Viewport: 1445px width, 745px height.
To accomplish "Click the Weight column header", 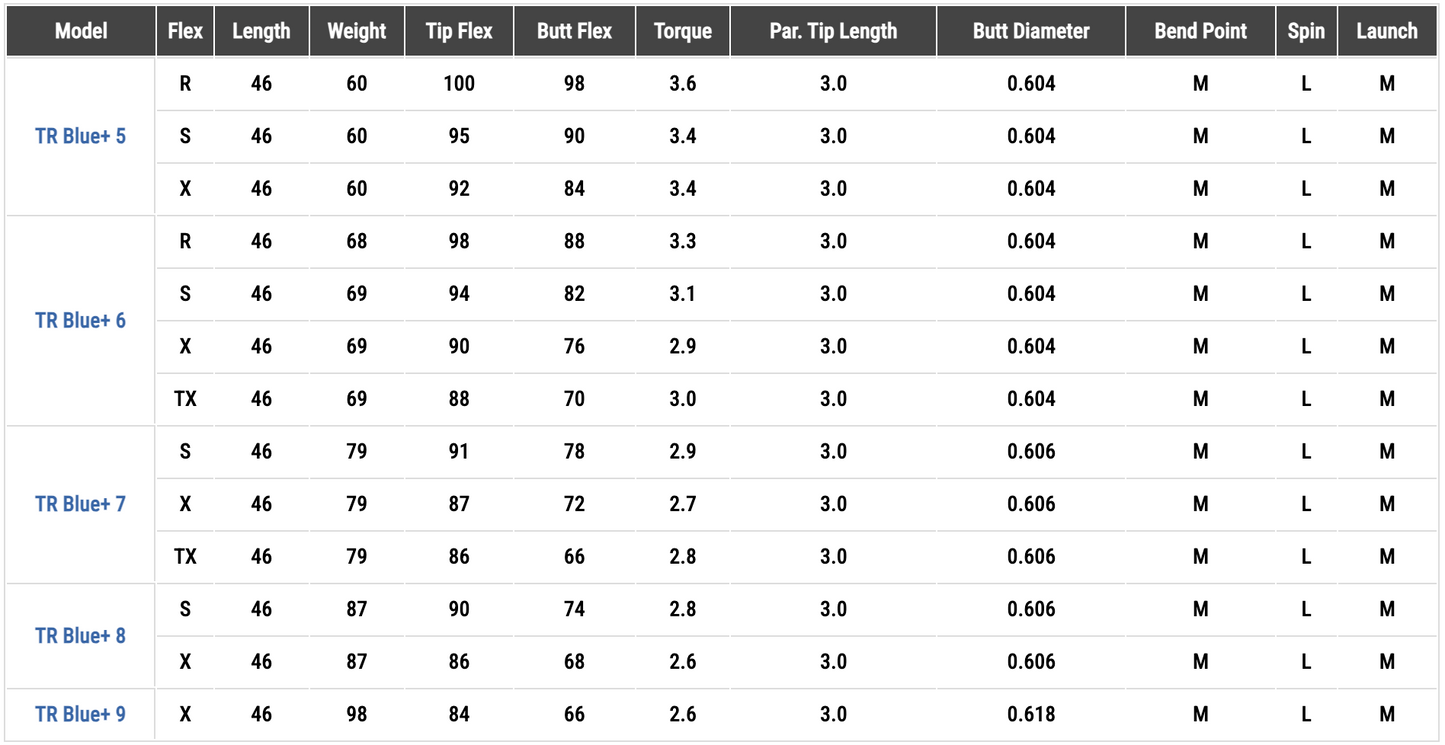I will 357,31.
